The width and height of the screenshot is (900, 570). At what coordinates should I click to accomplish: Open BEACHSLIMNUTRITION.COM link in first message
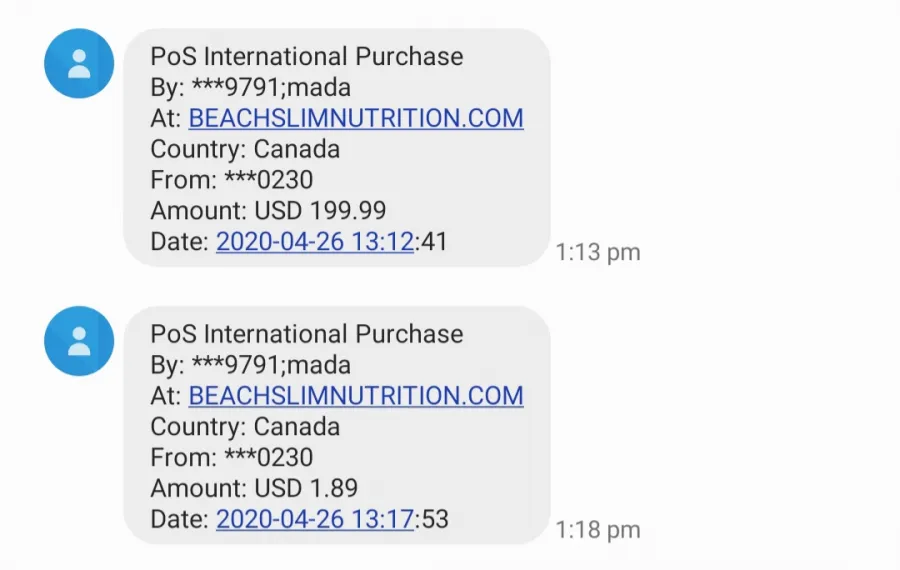point(356,118)
